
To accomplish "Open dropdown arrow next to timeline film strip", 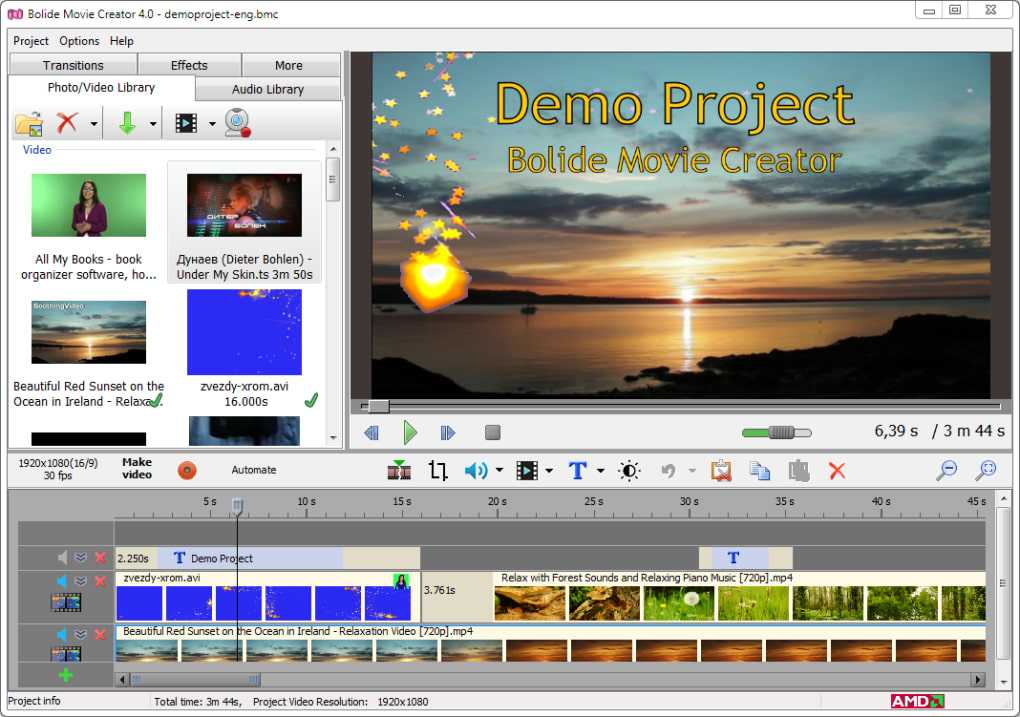I will coord(549,470).
